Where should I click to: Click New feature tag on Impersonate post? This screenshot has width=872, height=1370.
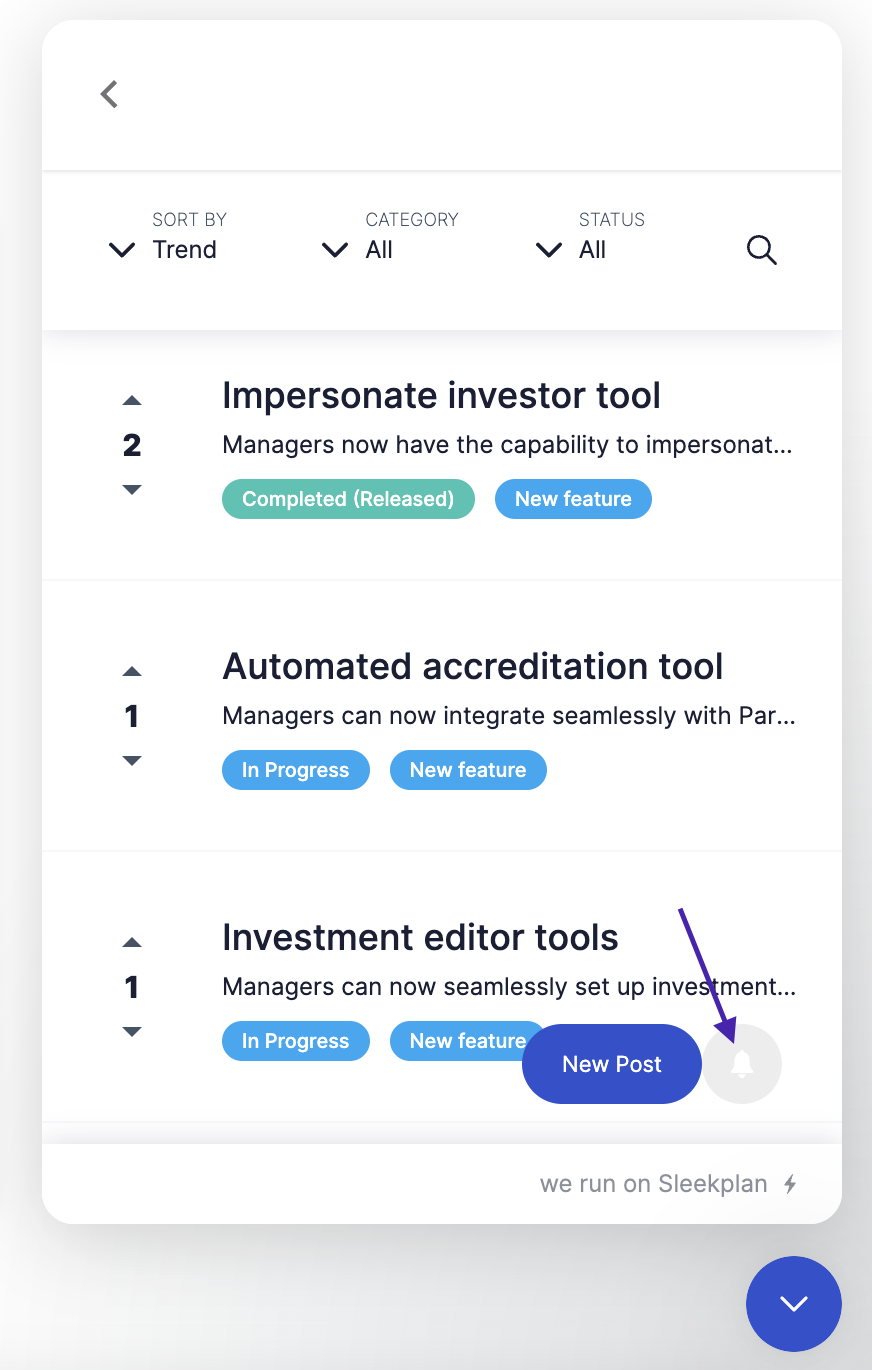573,499
